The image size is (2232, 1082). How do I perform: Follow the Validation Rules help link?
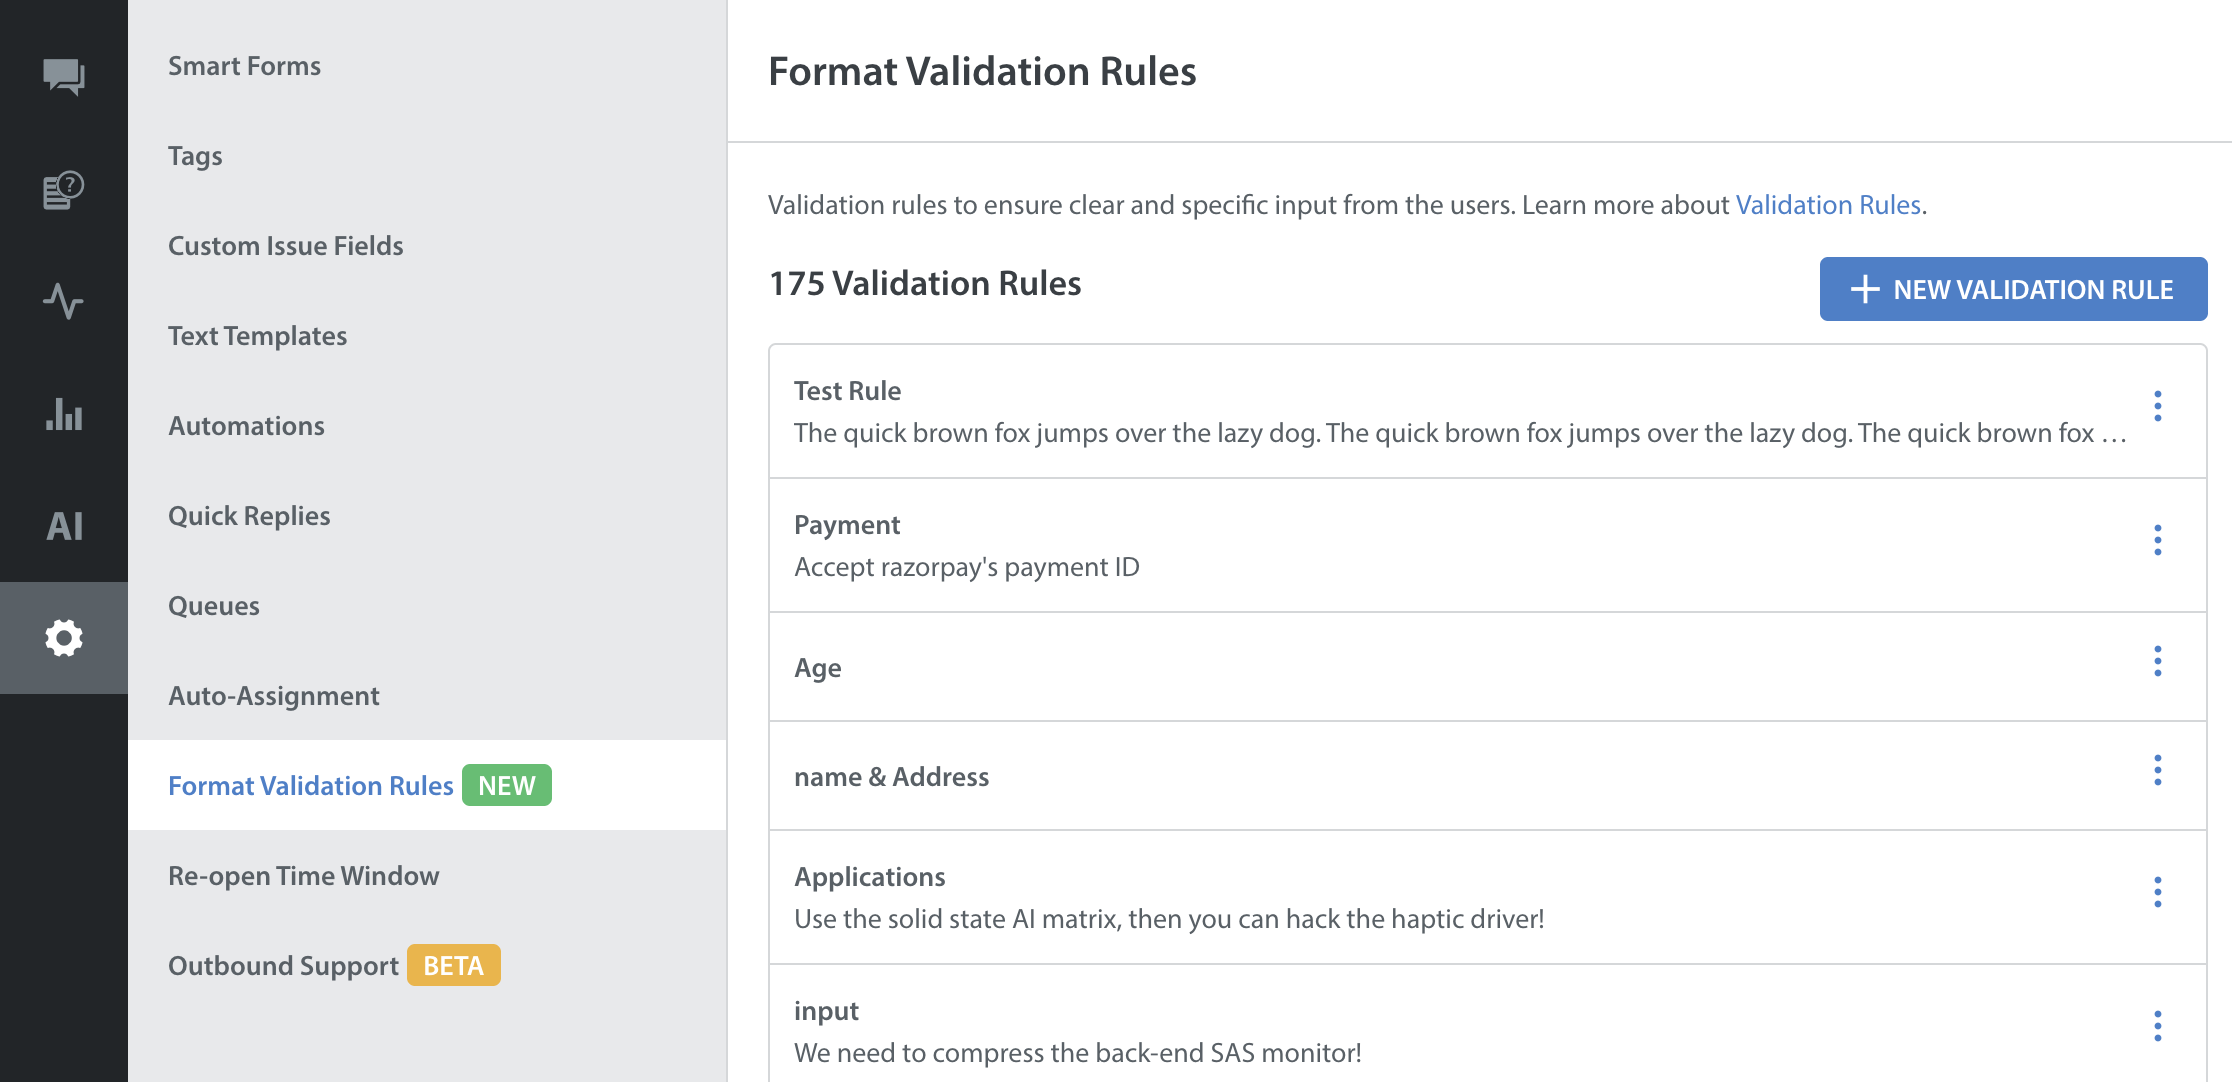[x=1827, y=205]
